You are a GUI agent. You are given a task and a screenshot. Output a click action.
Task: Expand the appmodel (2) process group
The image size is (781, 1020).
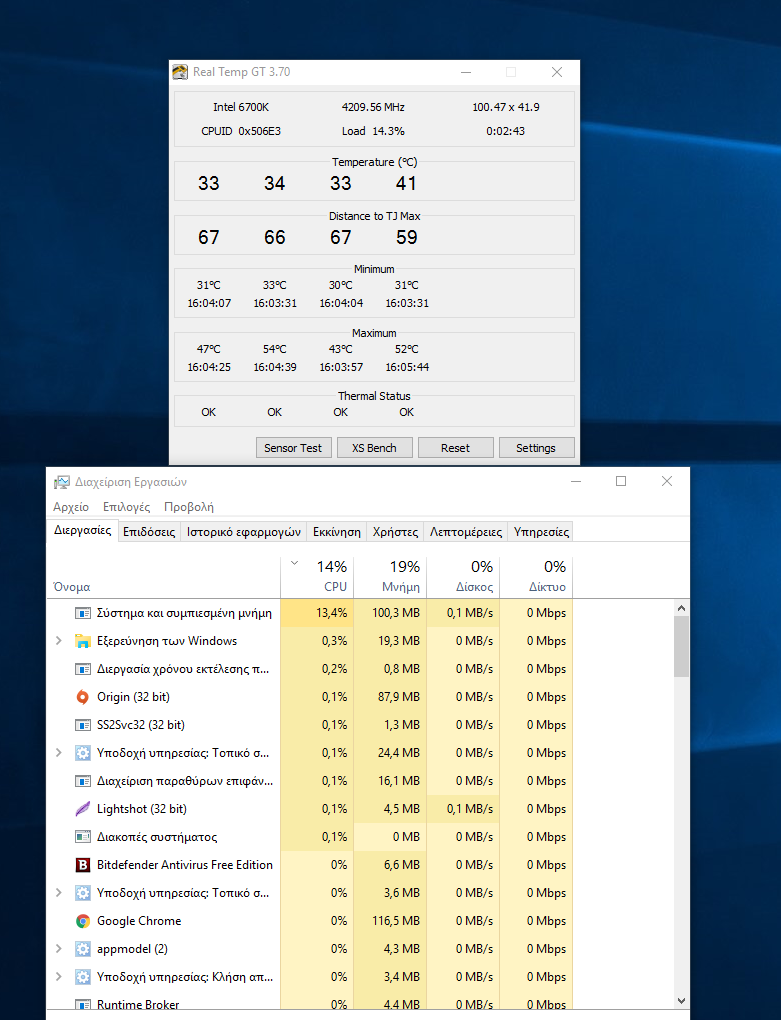(x=59, y=949)
